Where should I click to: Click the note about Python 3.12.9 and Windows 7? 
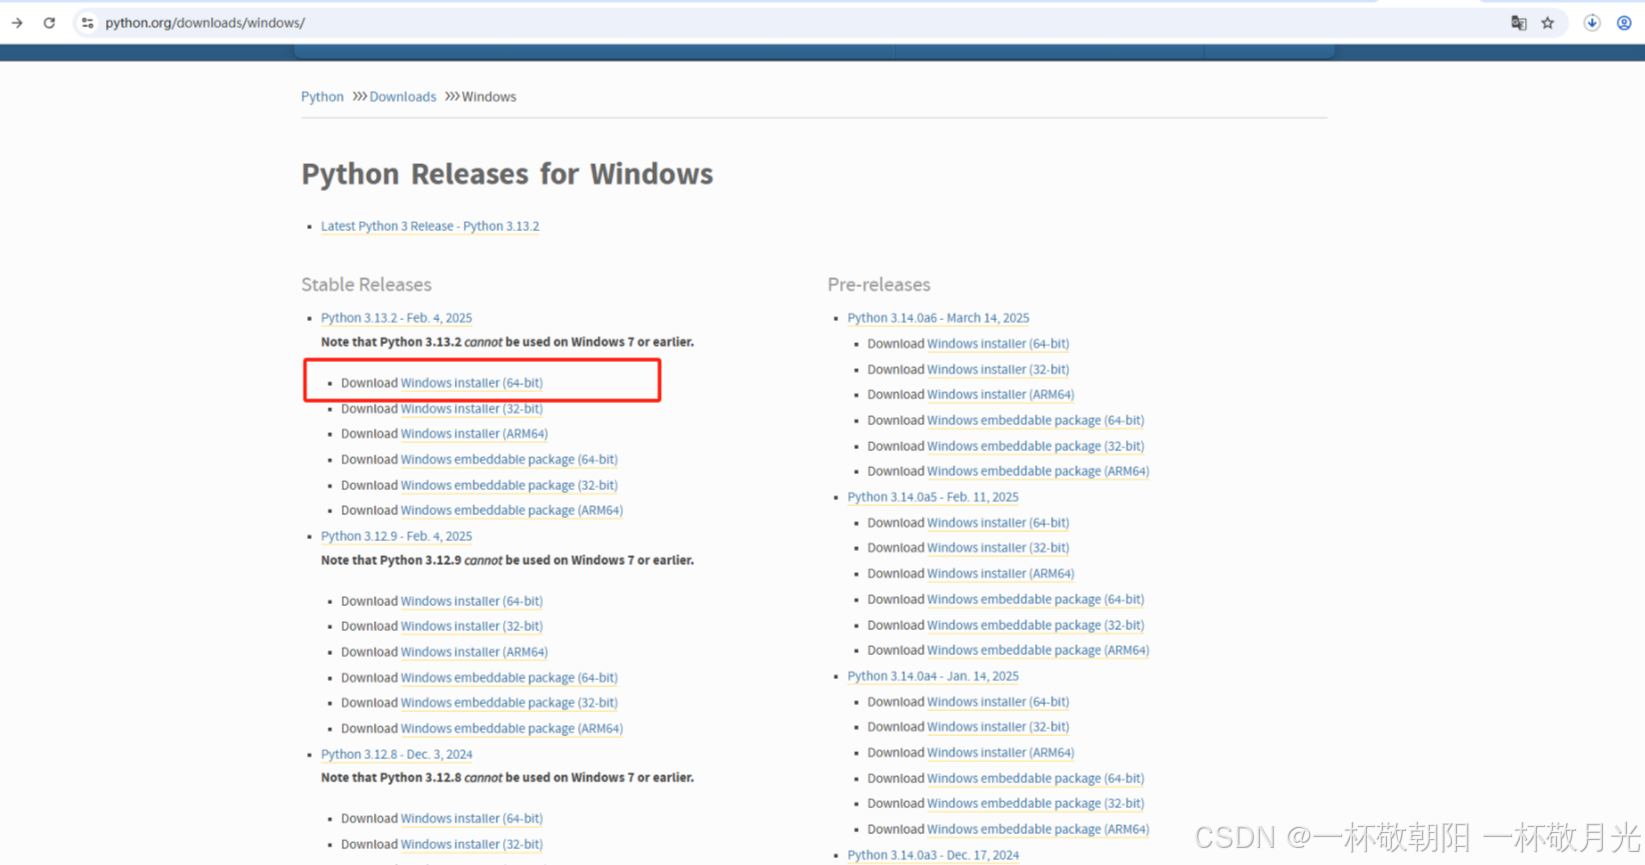(x=507, y=561)
